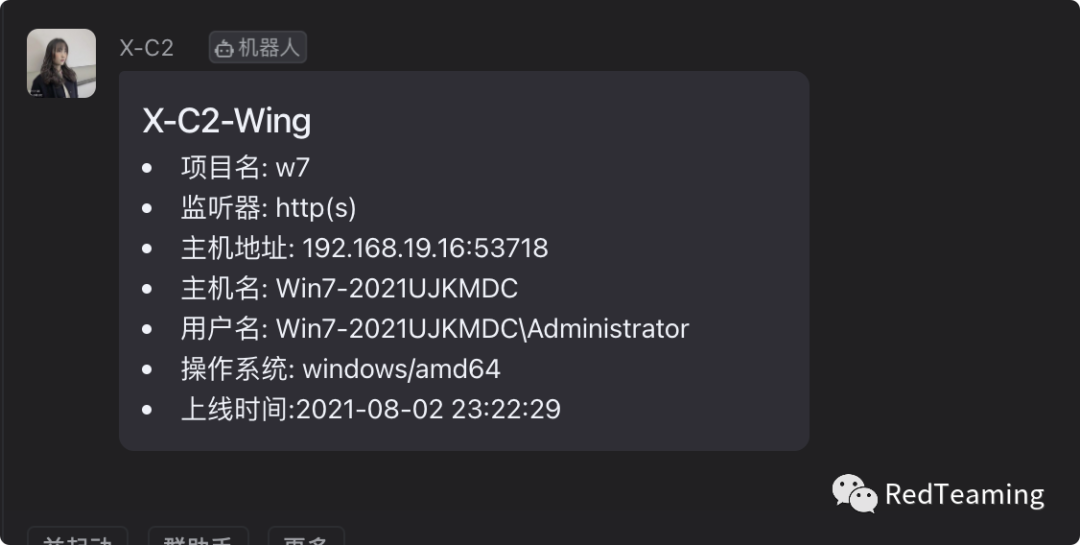Viewport: 1080px width, 545px height.
Task: Click the robot icon in the 机器人 tag
Action: [x=224, y=48]
